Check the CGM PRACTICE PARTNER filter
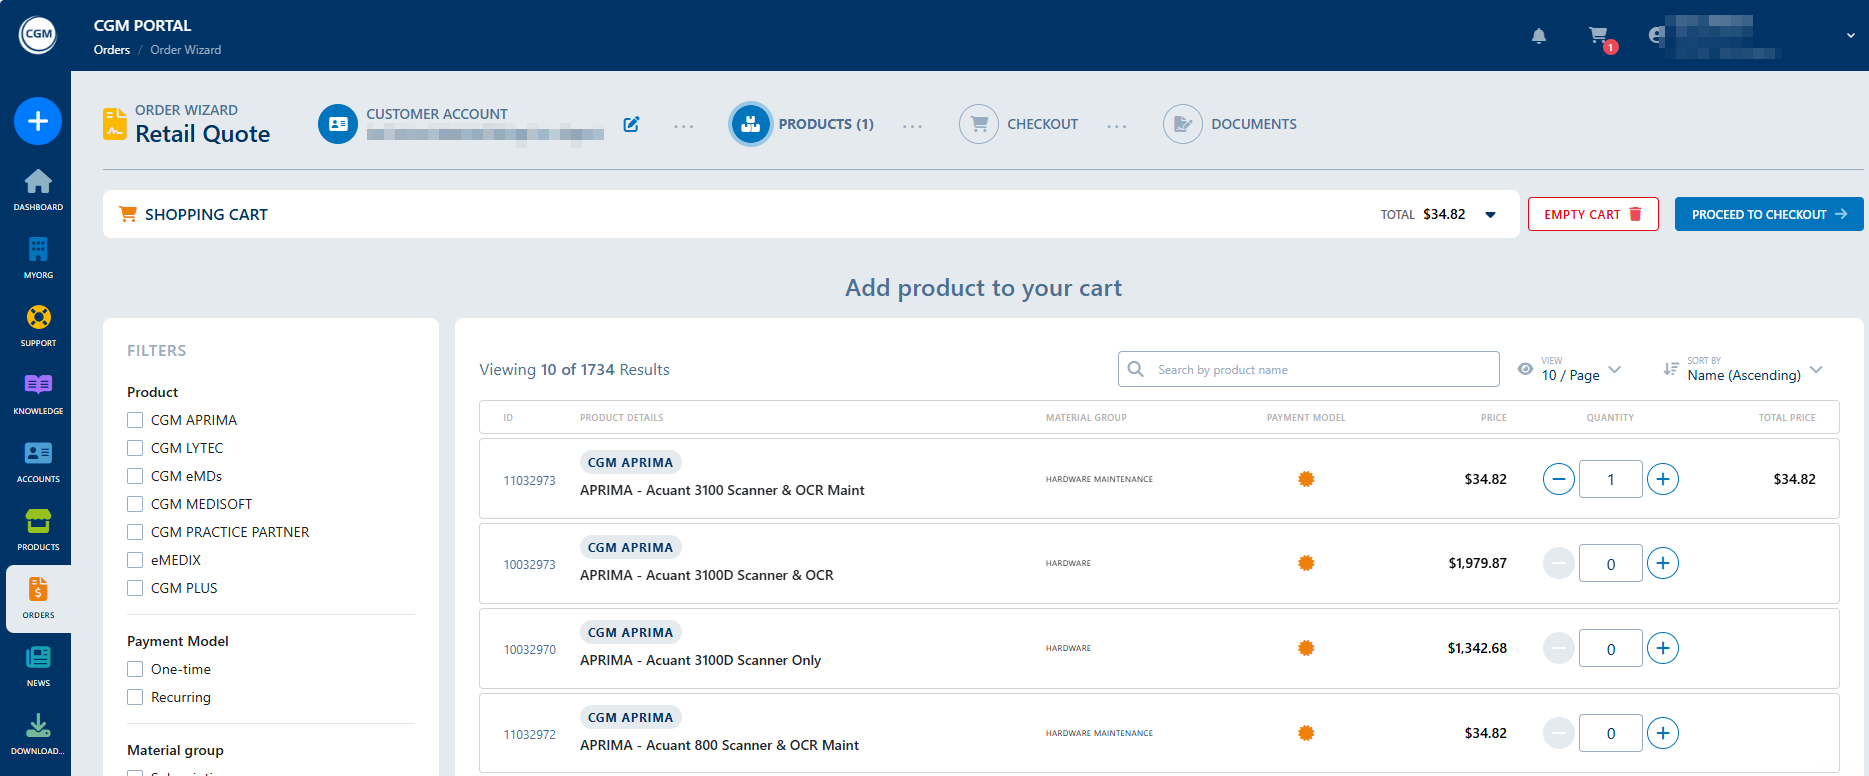 click(135, 532)
